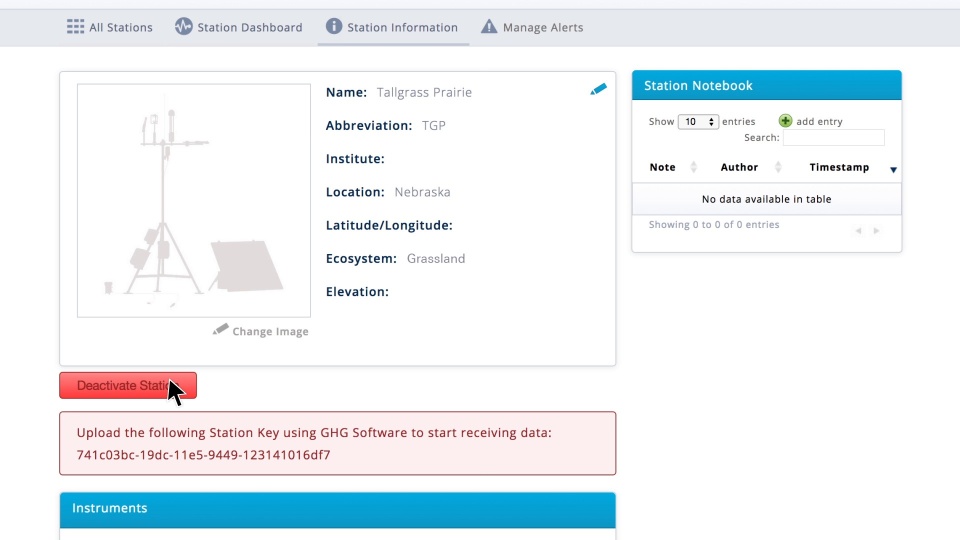Click the Note column header
The height and width of the screenshot is (540, 960).
(662, 167)
